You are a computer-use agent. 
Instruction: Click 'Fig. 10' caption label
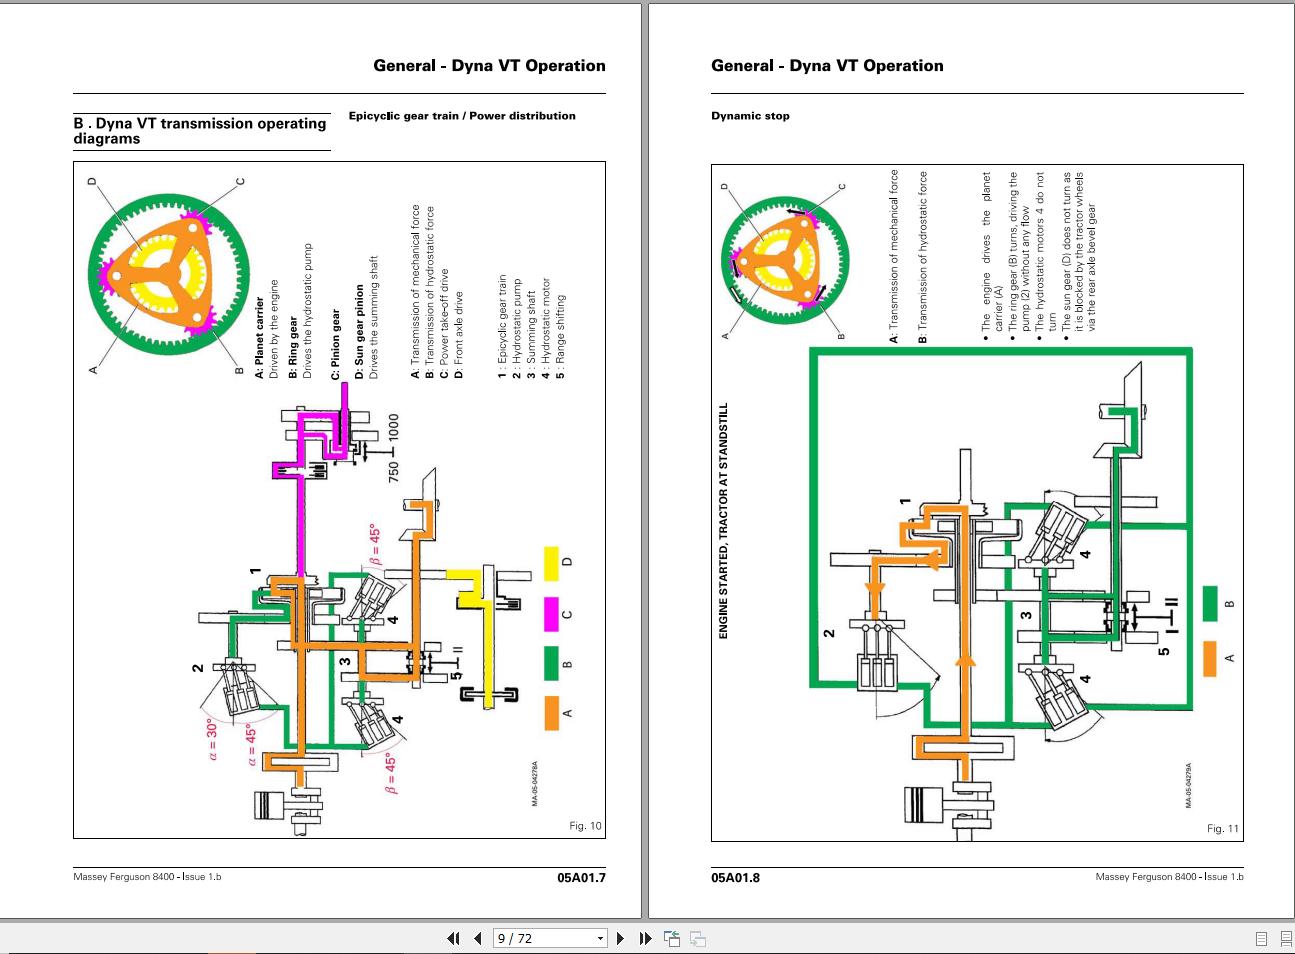tap(586, 826)
